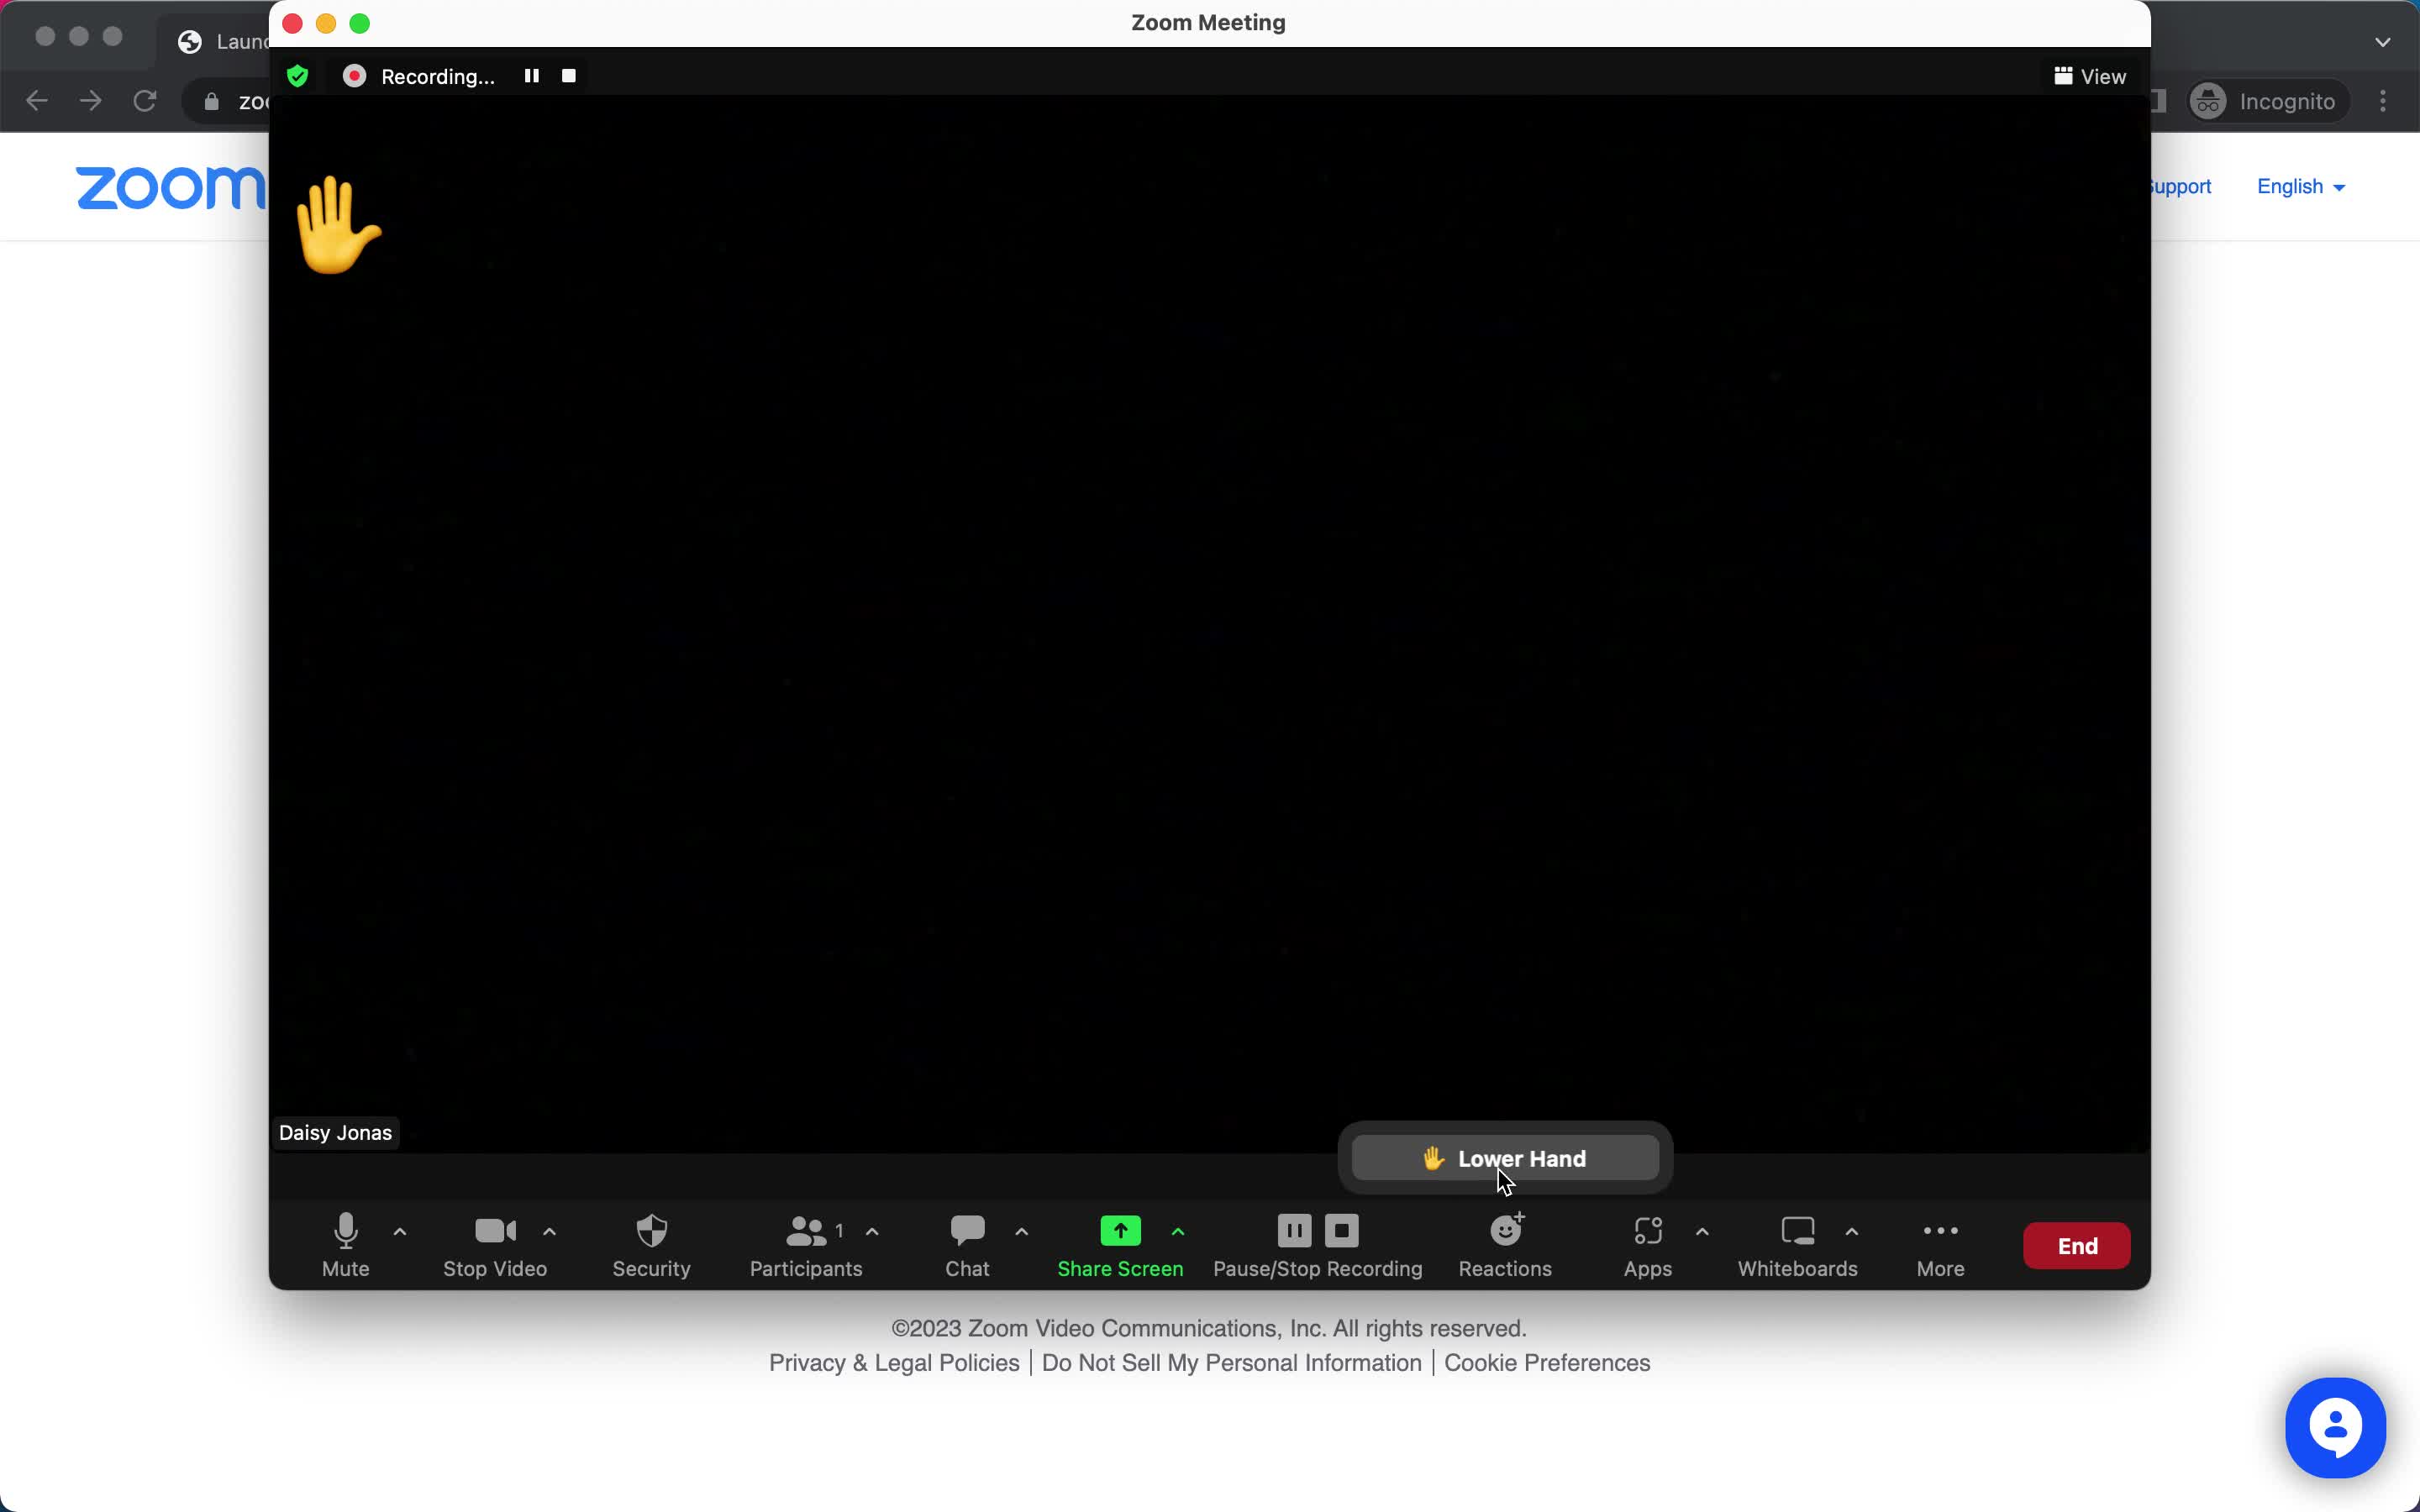Pause the active recording
Screen dimensions: 2420x1512
tap(531, 75)
